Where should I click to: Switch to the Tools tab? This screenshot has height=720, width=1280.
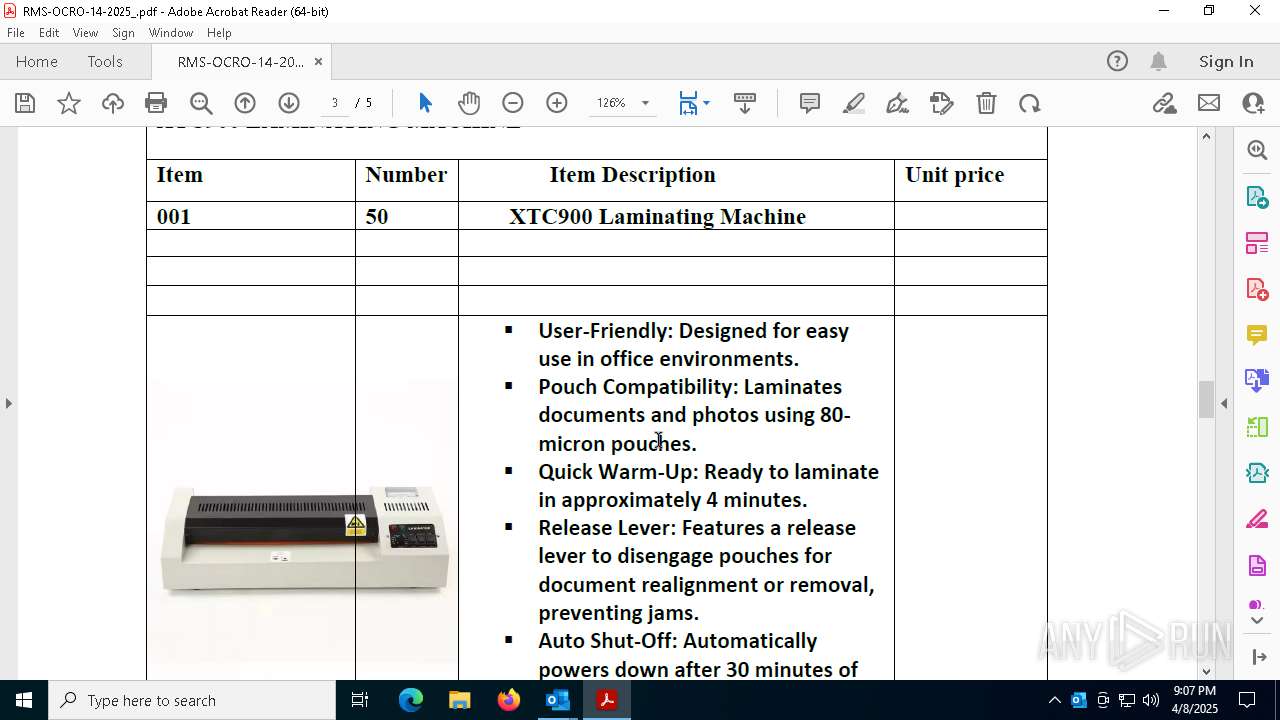[105, 62]
